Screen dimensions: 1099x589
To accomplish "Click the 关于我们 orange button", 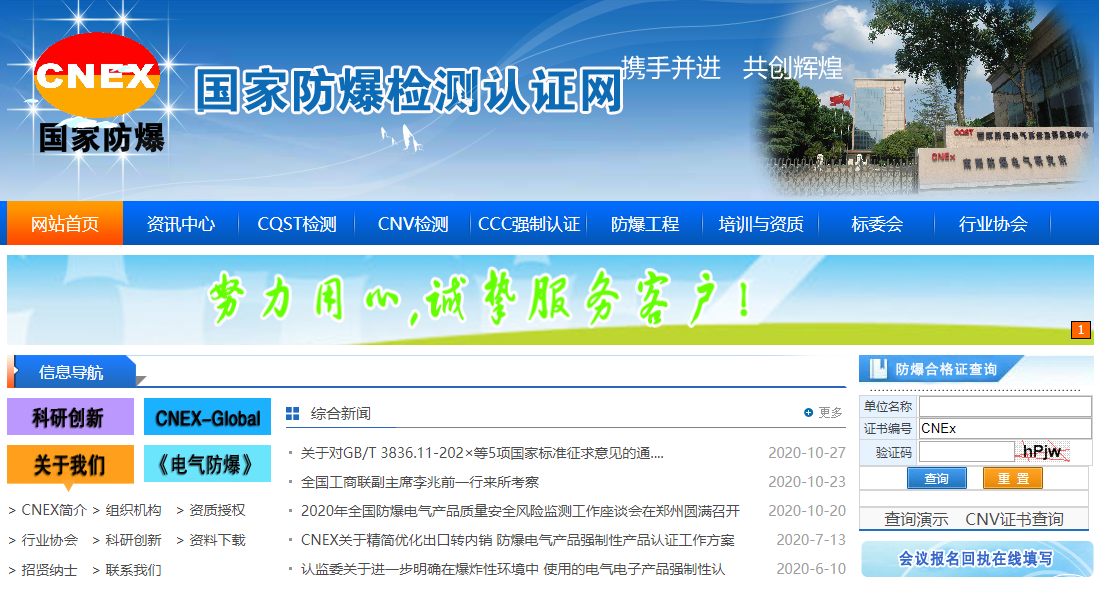I will click(70, 465).
